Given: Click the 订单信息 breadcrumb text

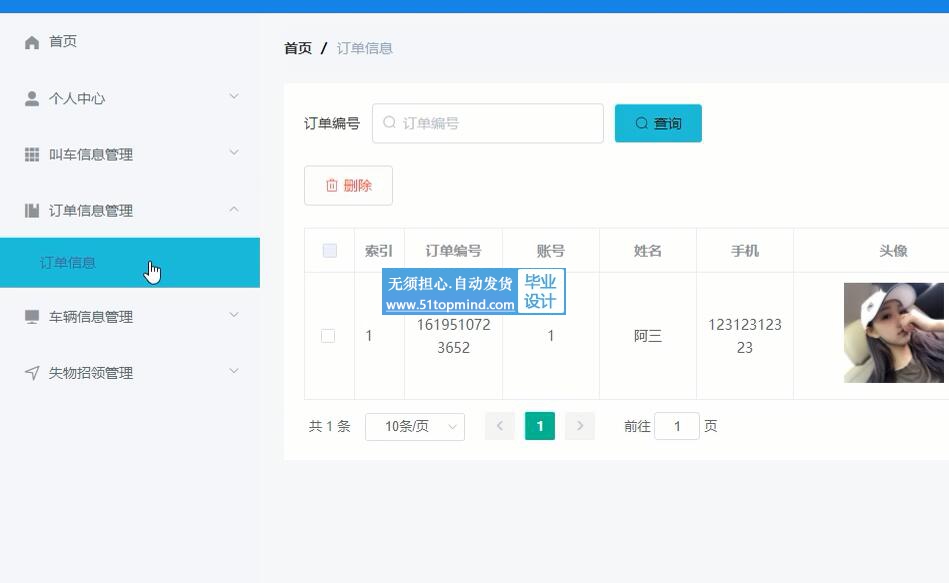Looking at the screenshot, I should click(364, 48).
